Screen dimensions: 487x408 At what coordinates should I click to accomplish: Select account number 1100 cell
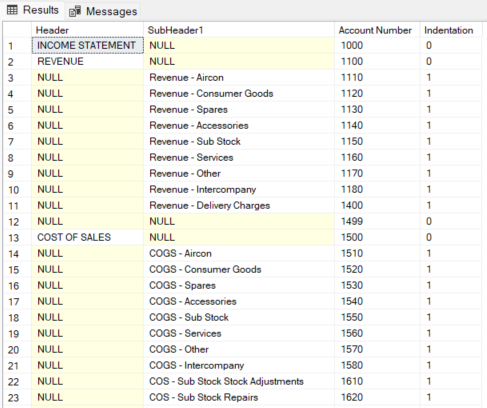point(377,61)
